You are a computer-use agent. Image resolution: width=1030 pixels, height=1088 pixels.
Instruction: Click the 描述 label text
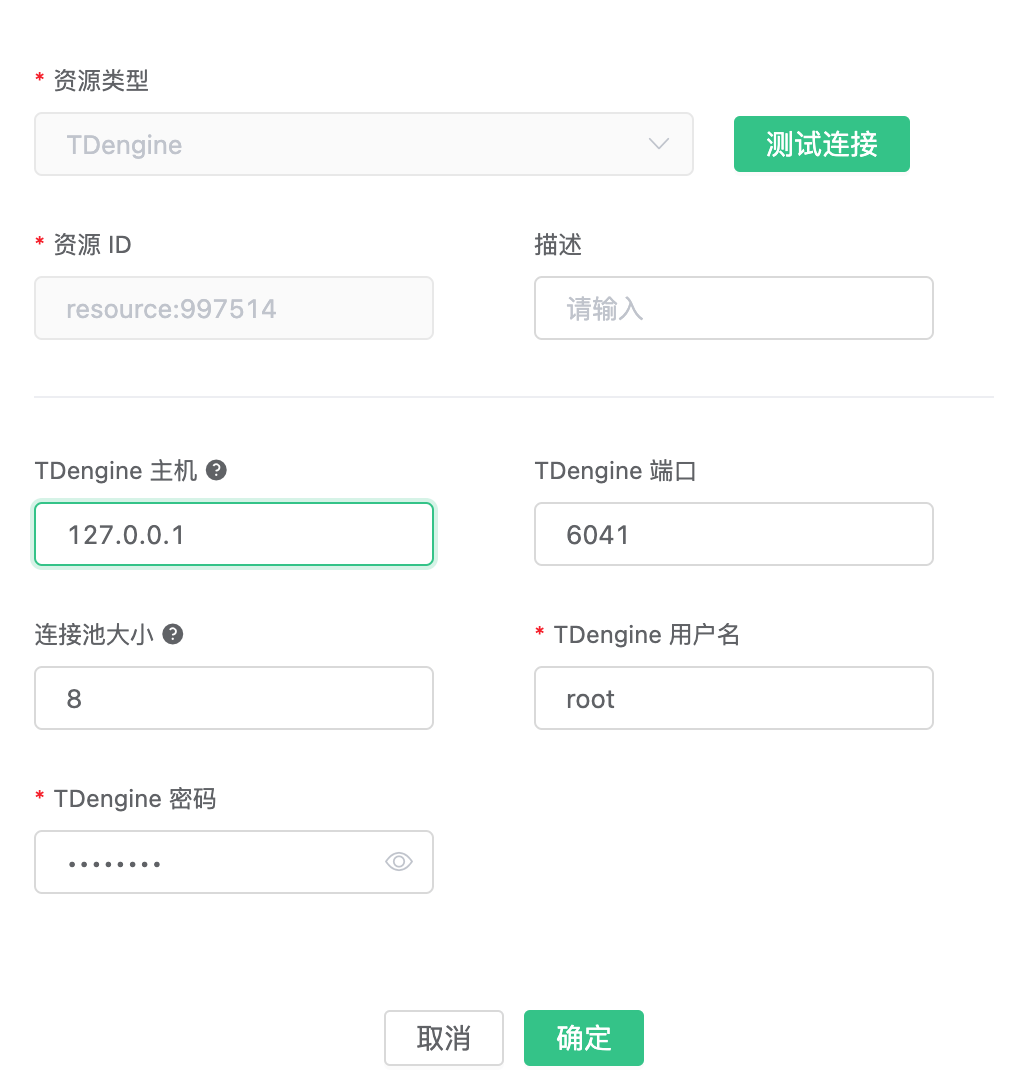click(558, 244)
